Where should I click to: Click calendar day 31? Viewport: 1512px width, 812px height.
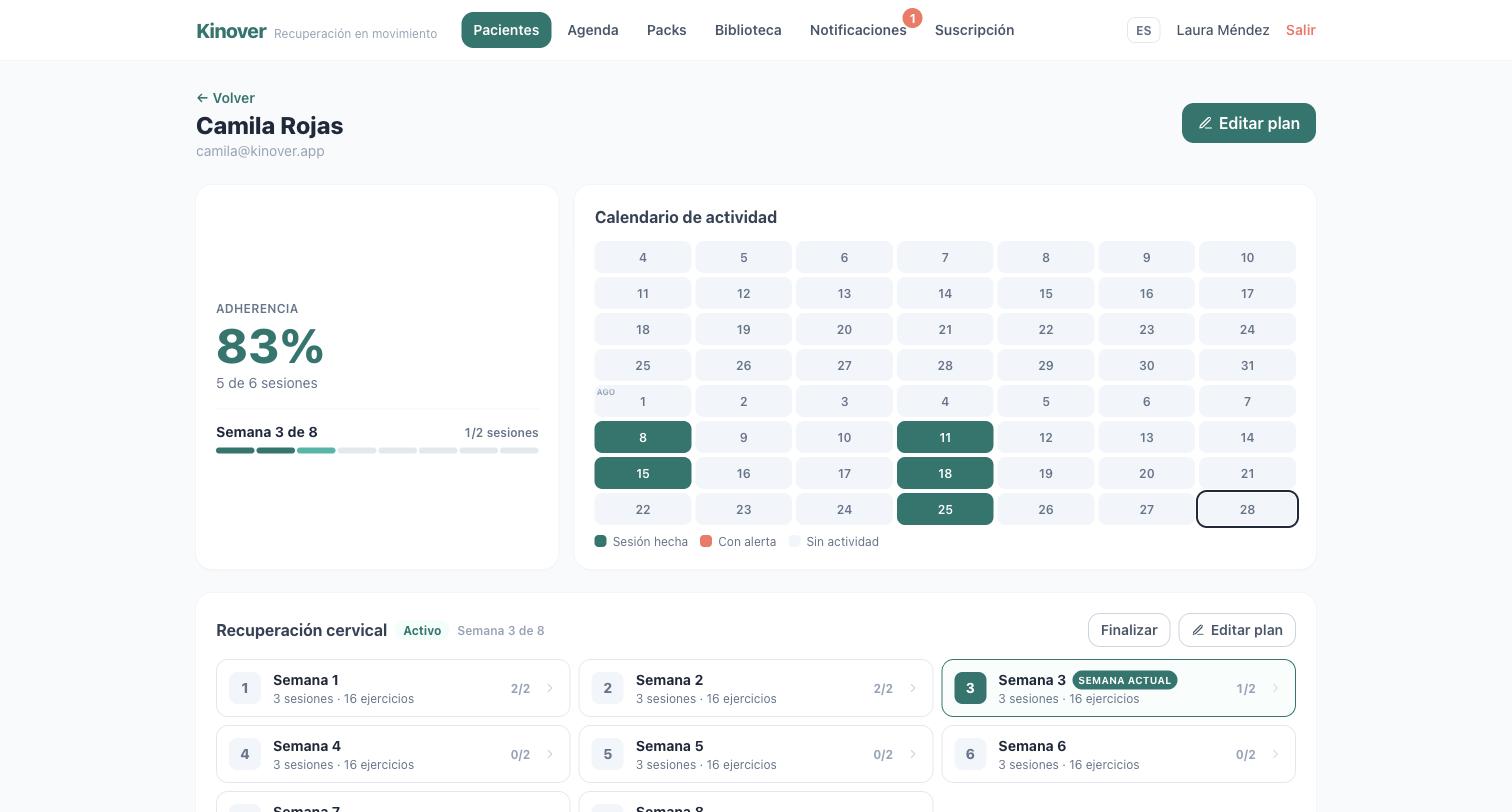pos(1247,365)
